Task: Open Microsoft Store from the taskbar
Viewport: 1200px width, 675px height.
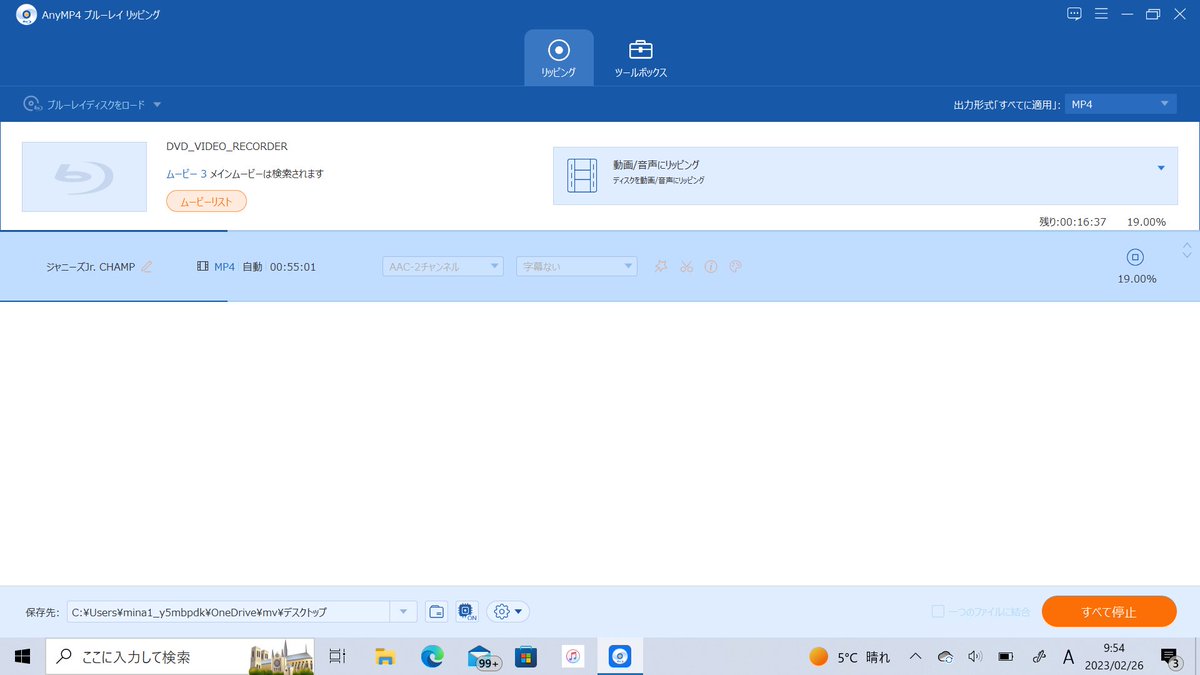Action: pos(526,657)
